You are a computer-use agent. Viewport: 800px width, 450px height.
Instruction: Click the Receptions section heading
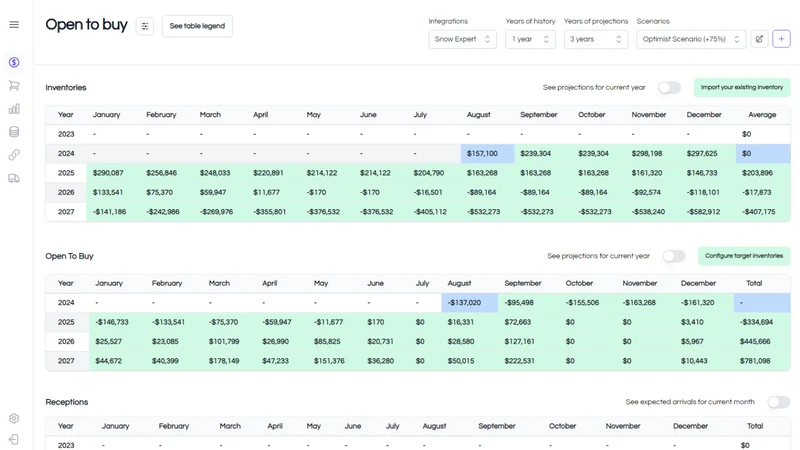pos(66,402)
